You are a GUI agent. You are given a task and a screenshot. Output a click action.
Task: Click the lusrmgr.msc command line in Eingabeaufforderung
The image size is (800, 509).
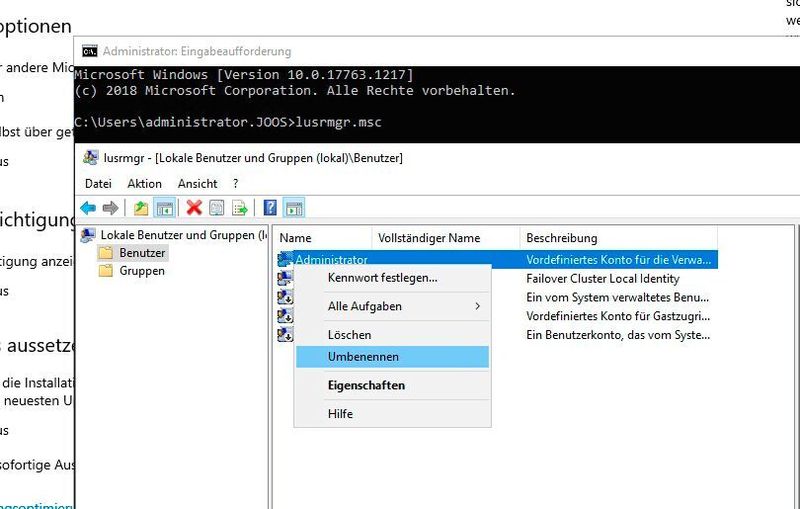[228, 122]
